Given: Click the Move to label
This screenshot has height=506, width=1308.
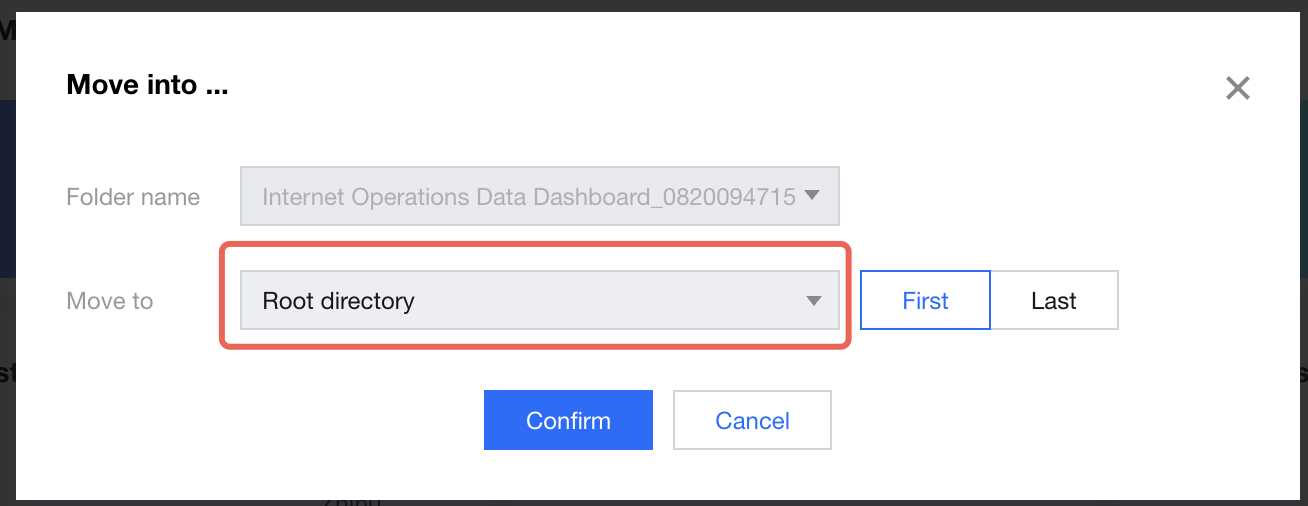Looking at the screenshot, I should (109, 301).
